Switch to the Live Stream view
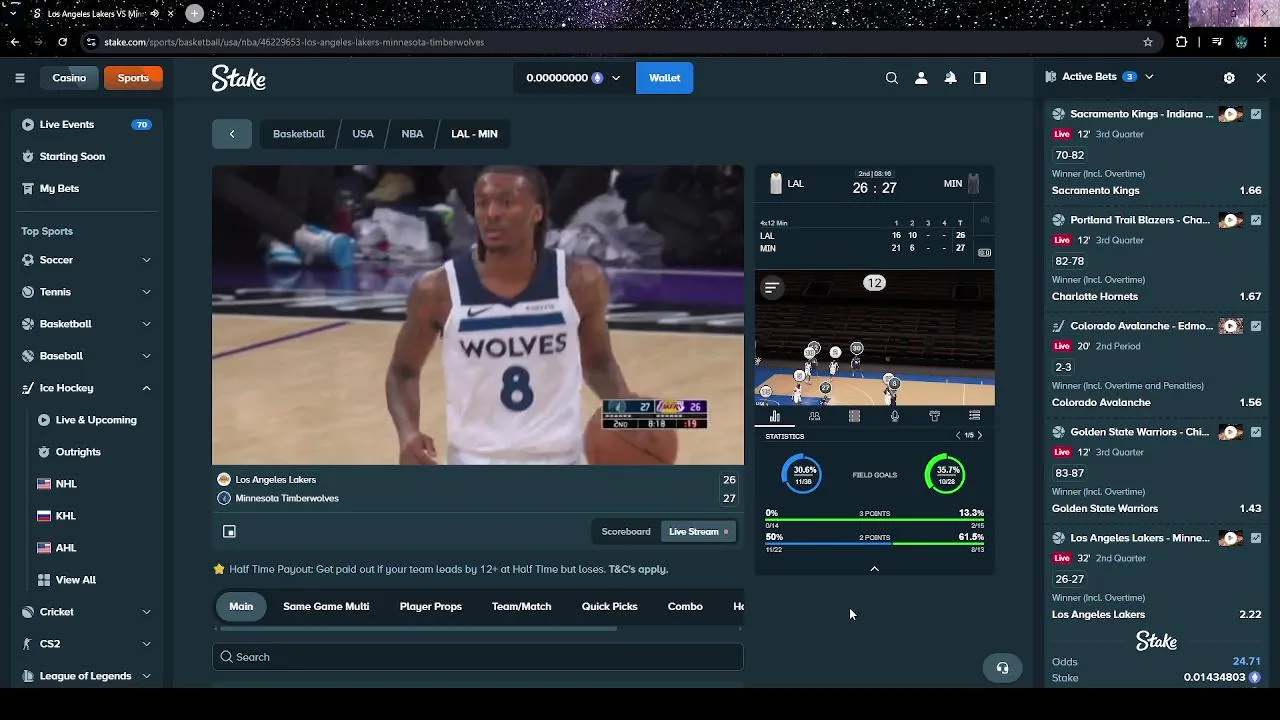 point(699,532)
